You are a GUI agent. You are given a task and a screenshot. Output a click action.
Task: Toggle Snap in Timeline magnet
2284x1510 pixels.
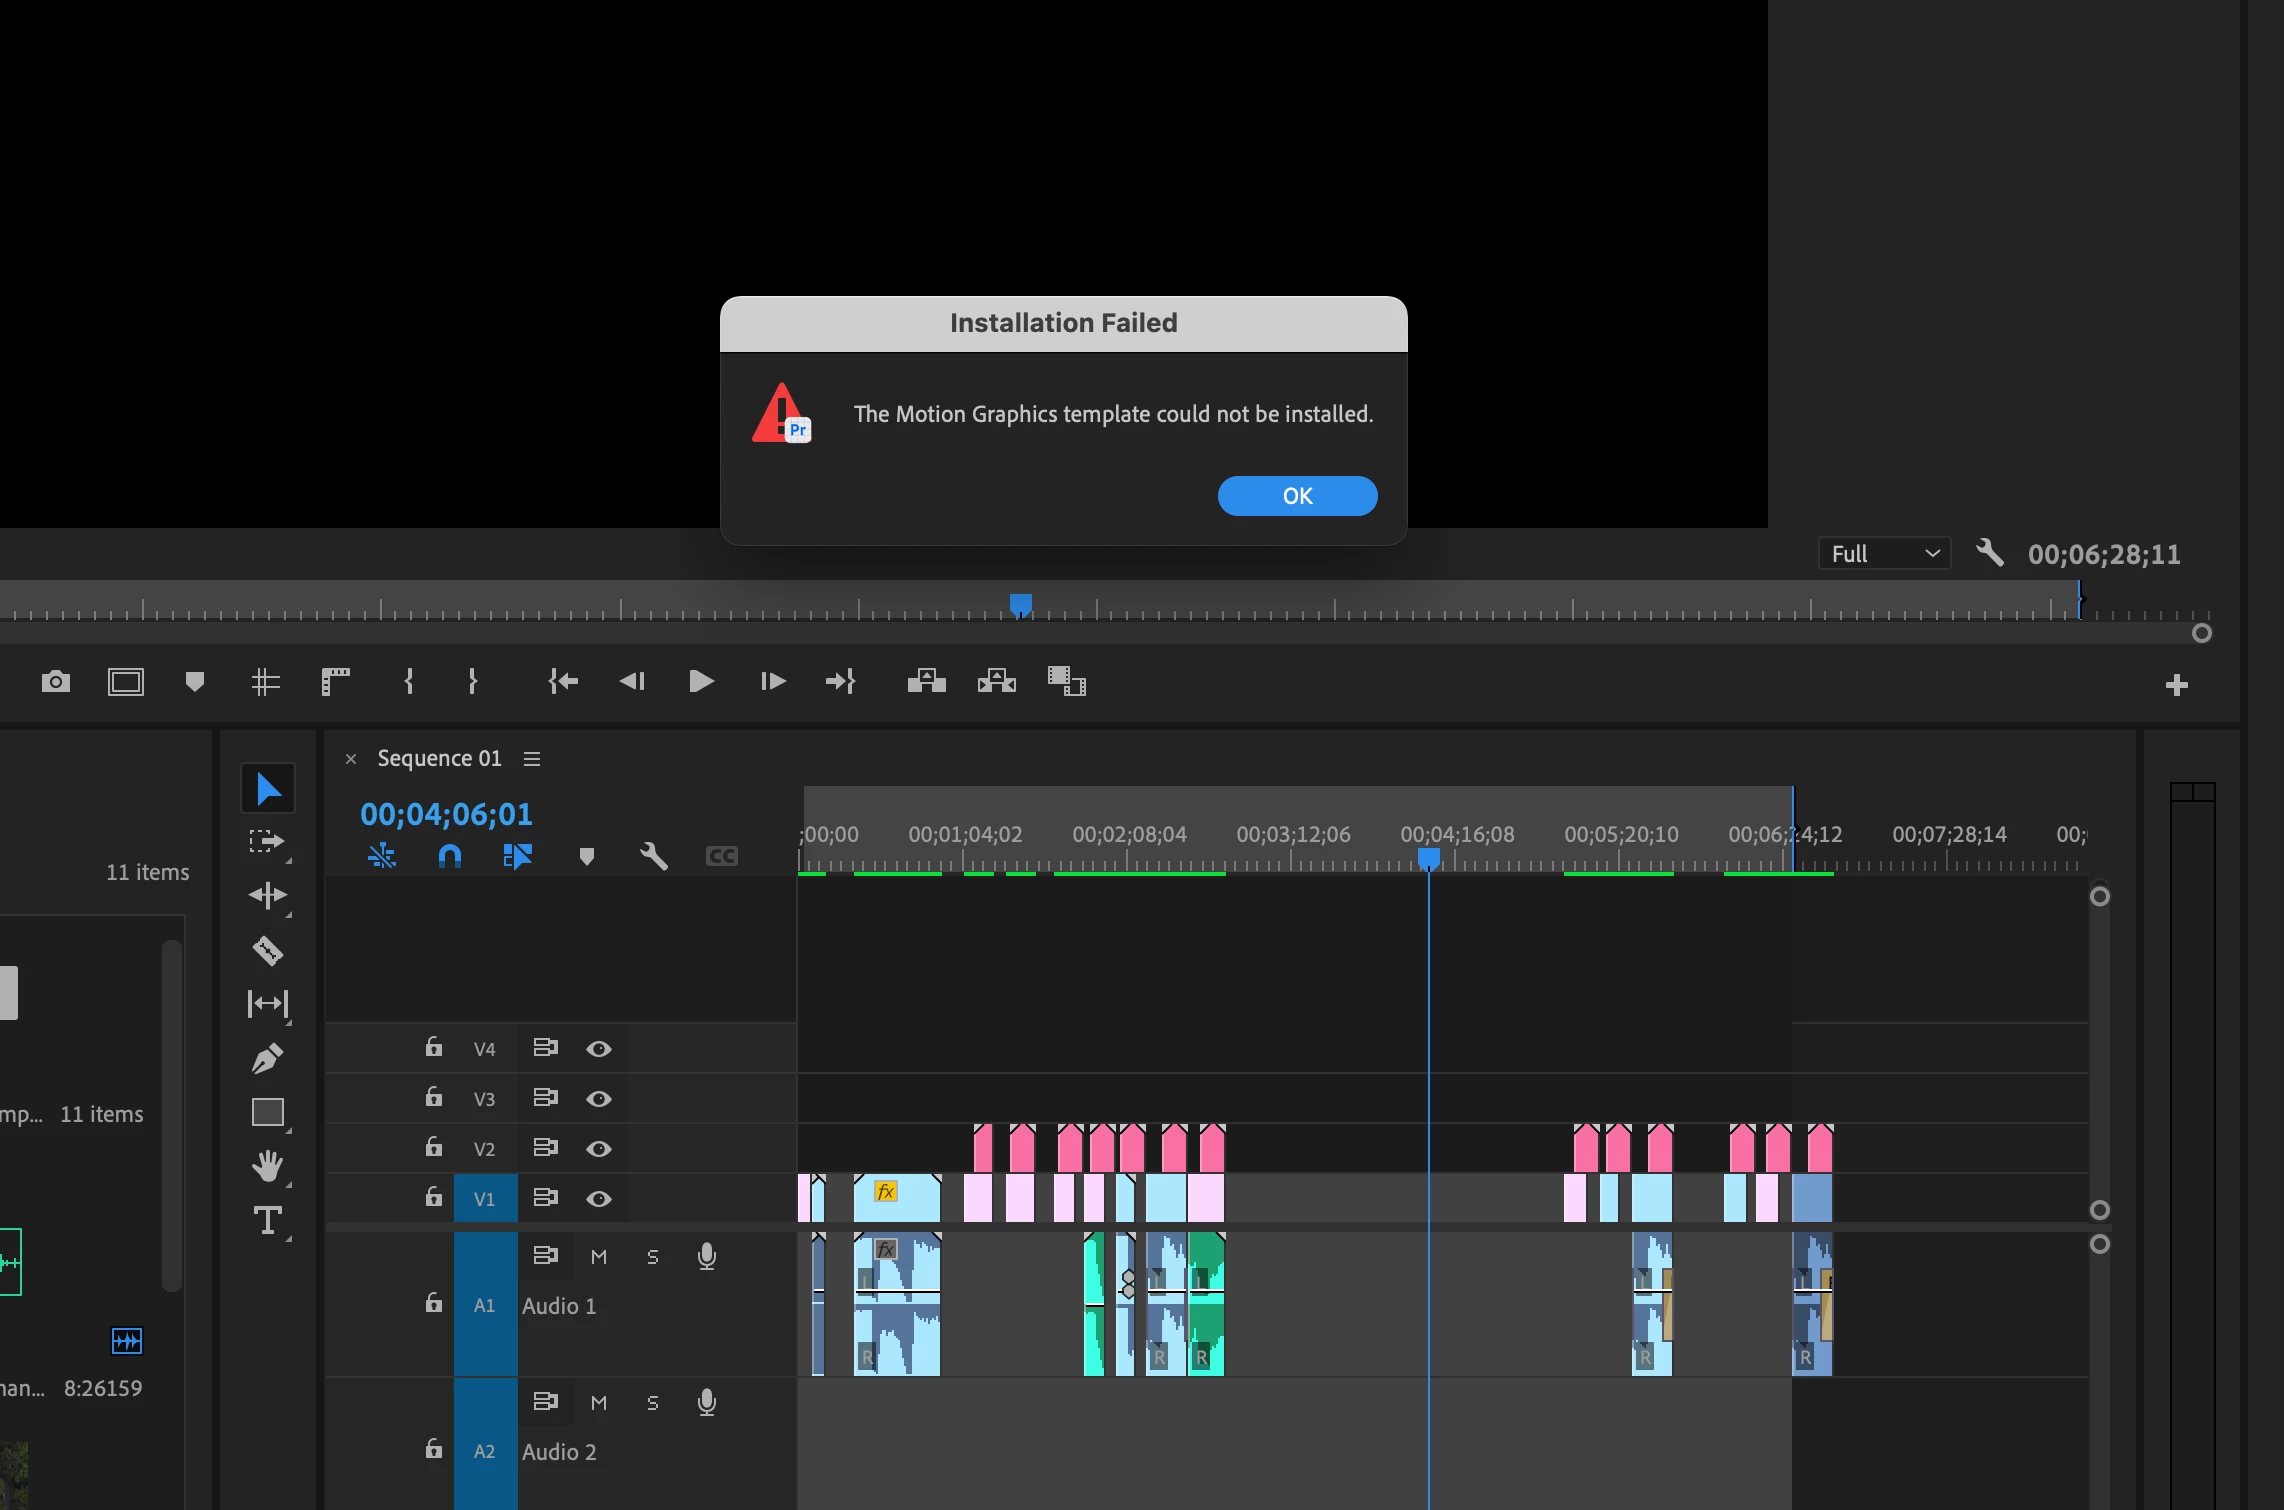[450, 856]
